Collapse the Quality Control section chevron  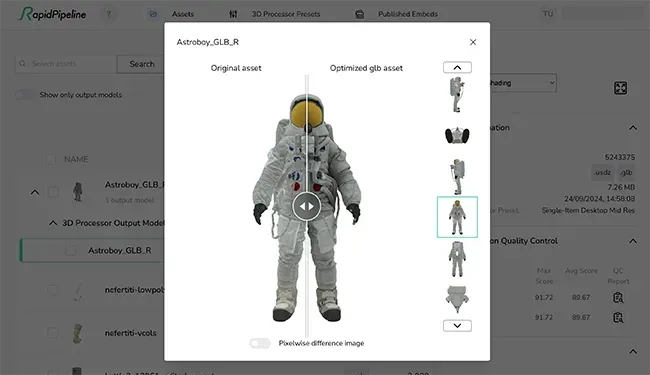pyautogui.click(x=633, y=241)
